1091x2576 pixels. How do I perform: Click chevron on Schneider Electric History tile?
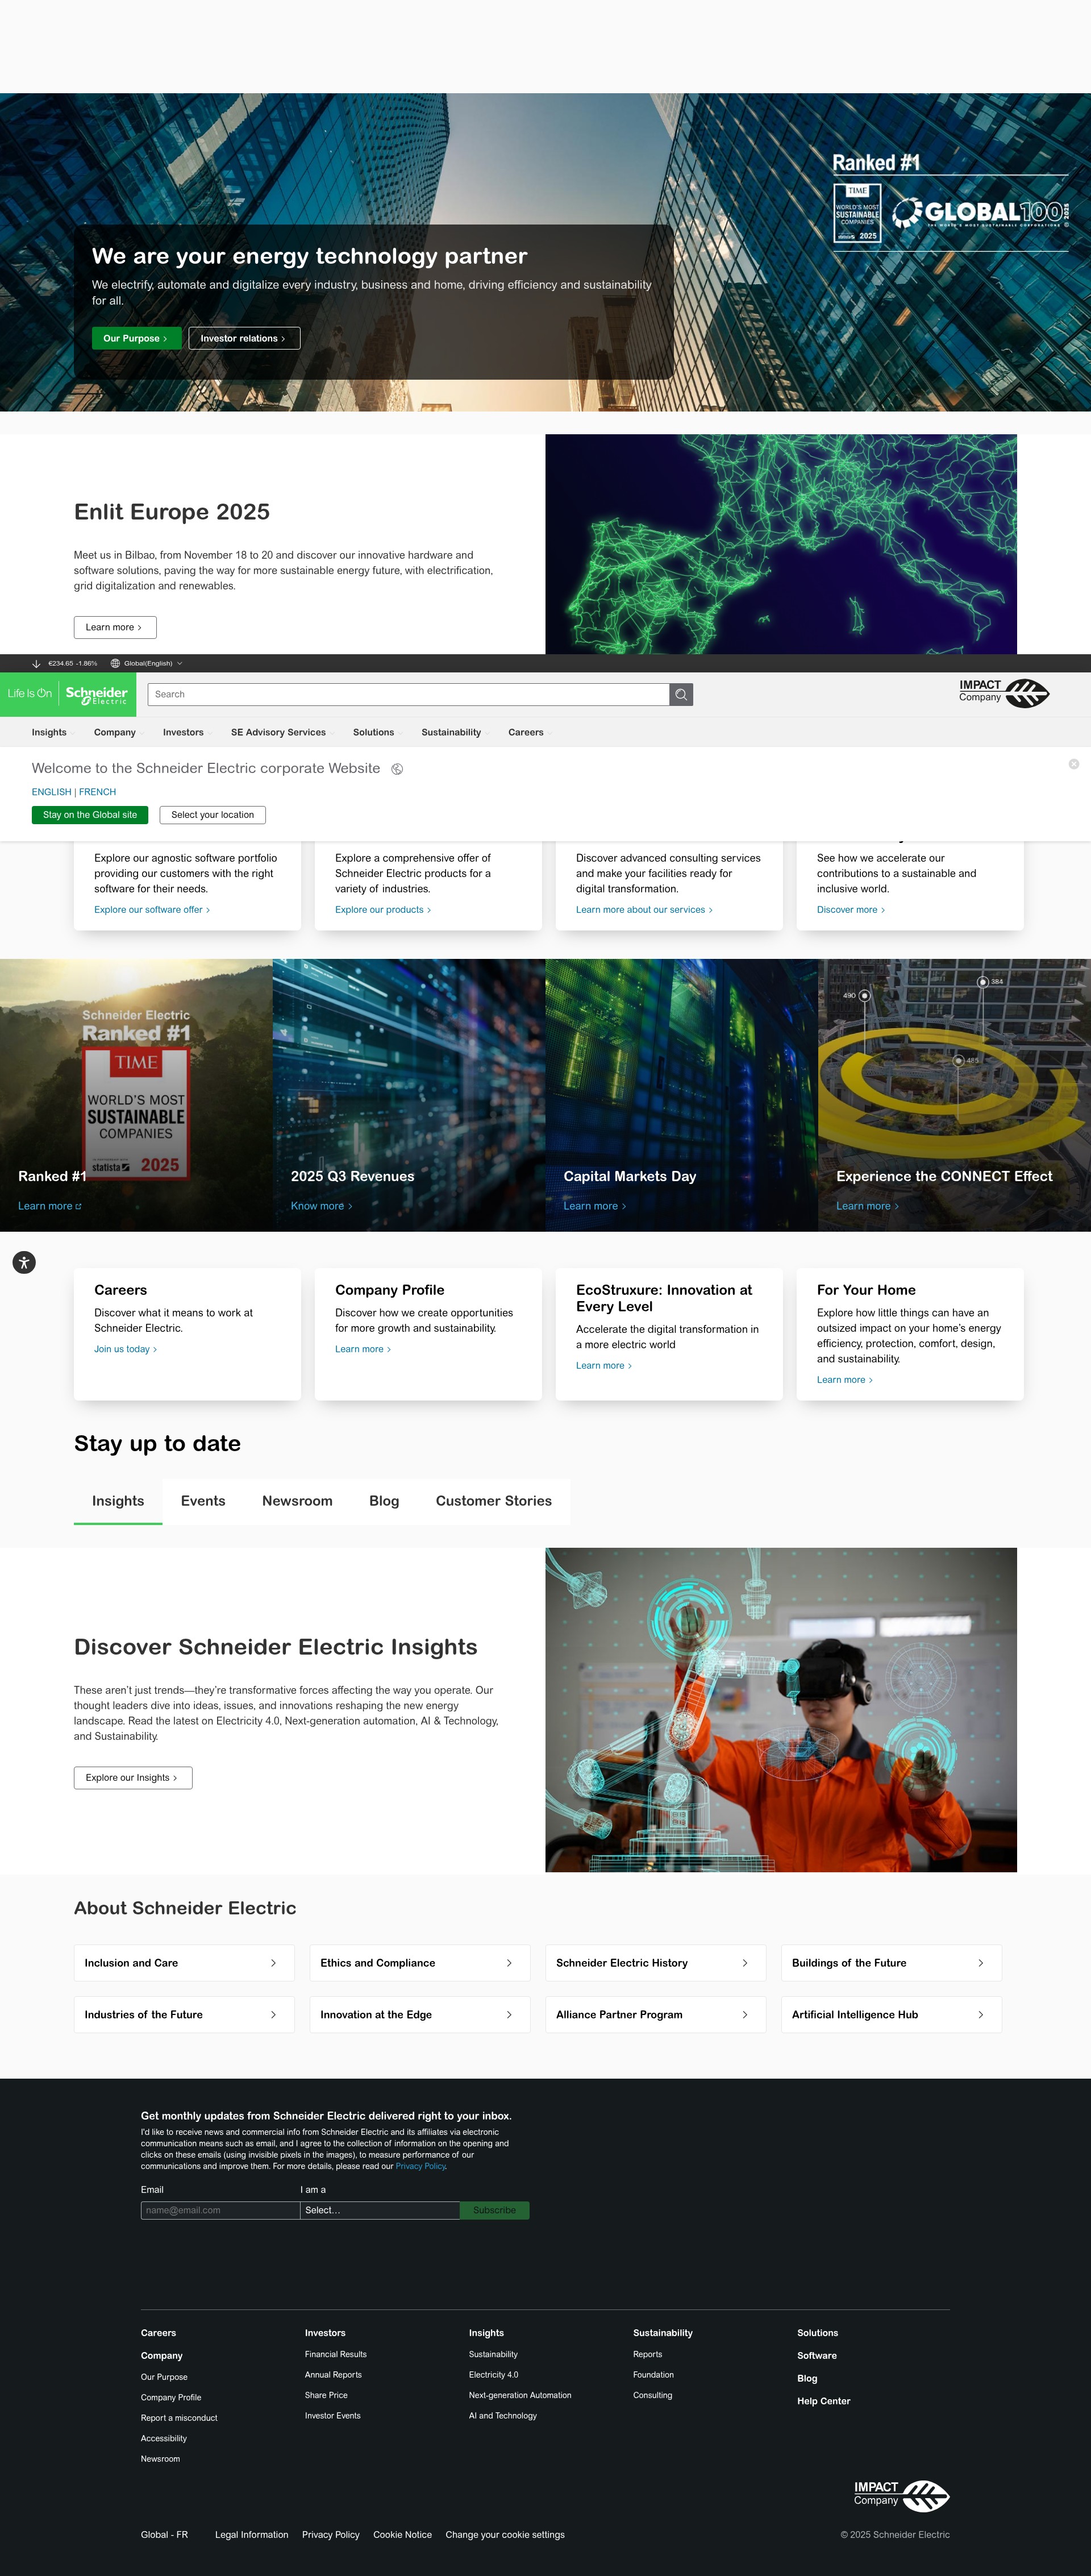click(745, 1963)
